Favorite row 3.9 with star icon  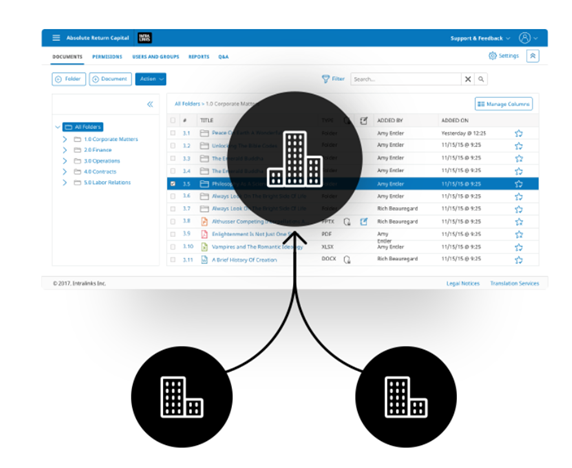pos(518,235)
